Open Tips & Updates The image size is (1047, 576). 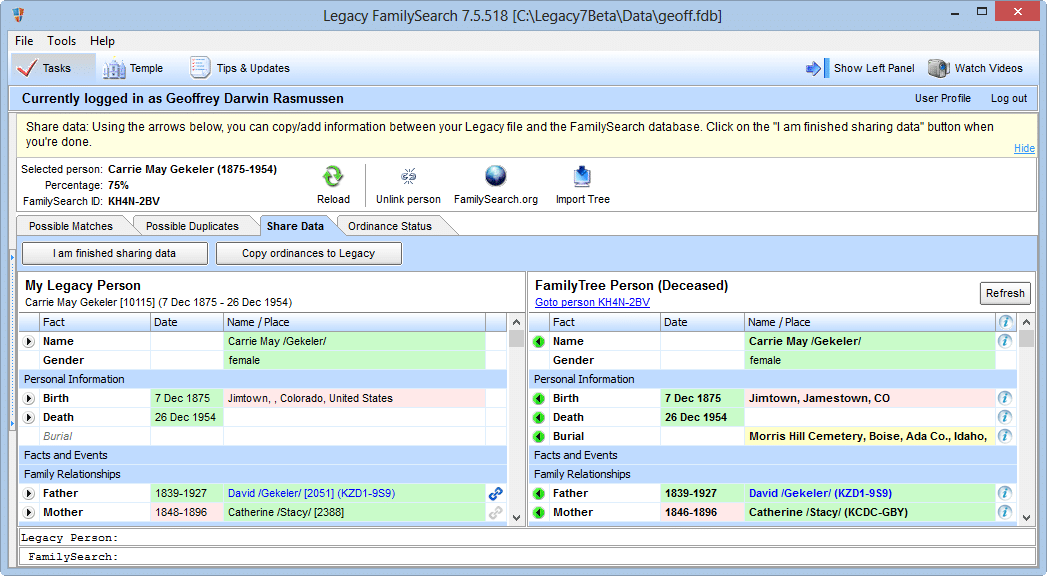240,68
